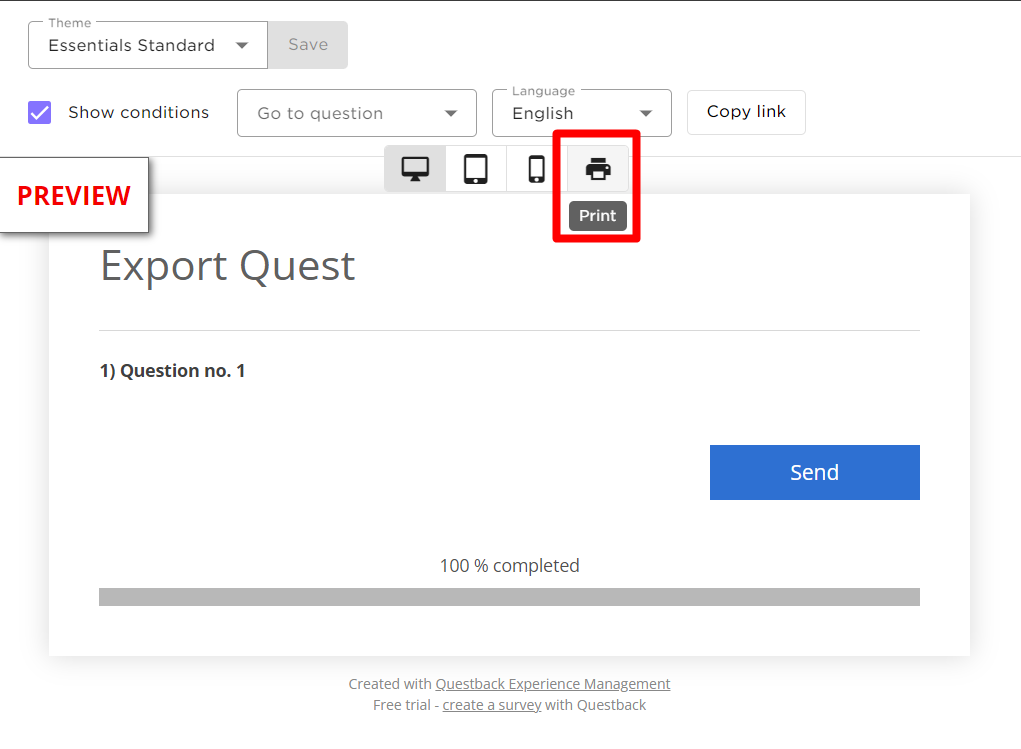The image size is (1021, 749).
Task: Open the Language dropdown
Action: pos(581,113)
